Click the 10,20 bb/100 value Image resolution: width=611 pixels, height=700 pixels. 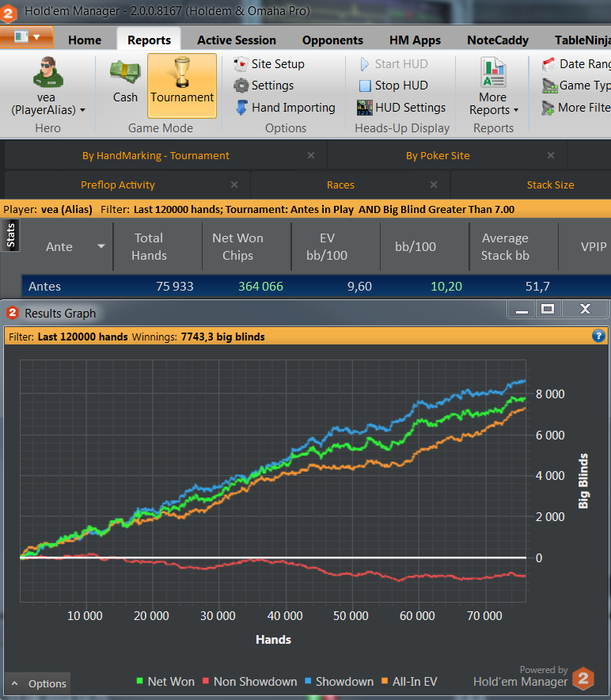point(446,287)
